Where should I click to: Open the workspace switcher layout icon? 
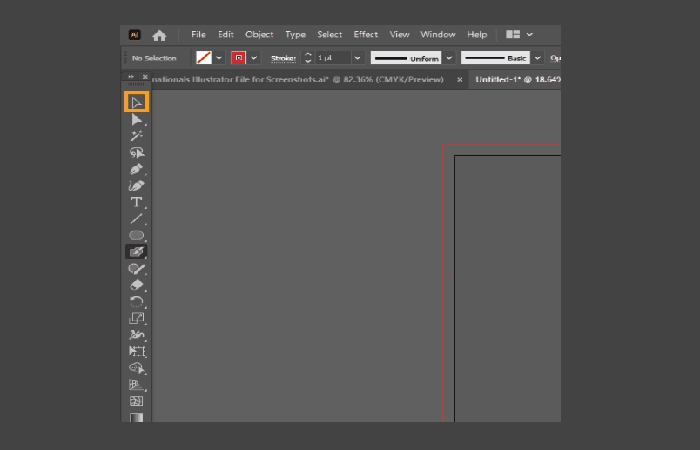point(513,34)
